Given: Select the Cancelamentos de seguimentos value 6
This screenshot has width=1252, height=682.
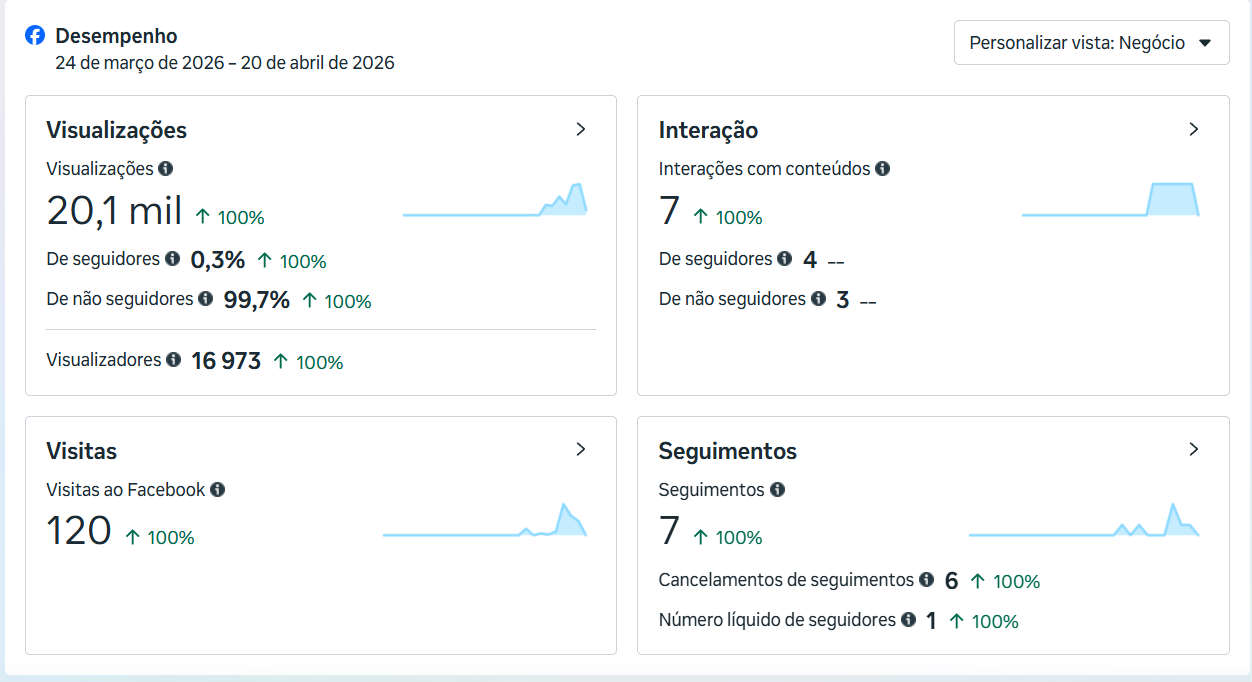Looking at the screenshot, I should 951,581.
